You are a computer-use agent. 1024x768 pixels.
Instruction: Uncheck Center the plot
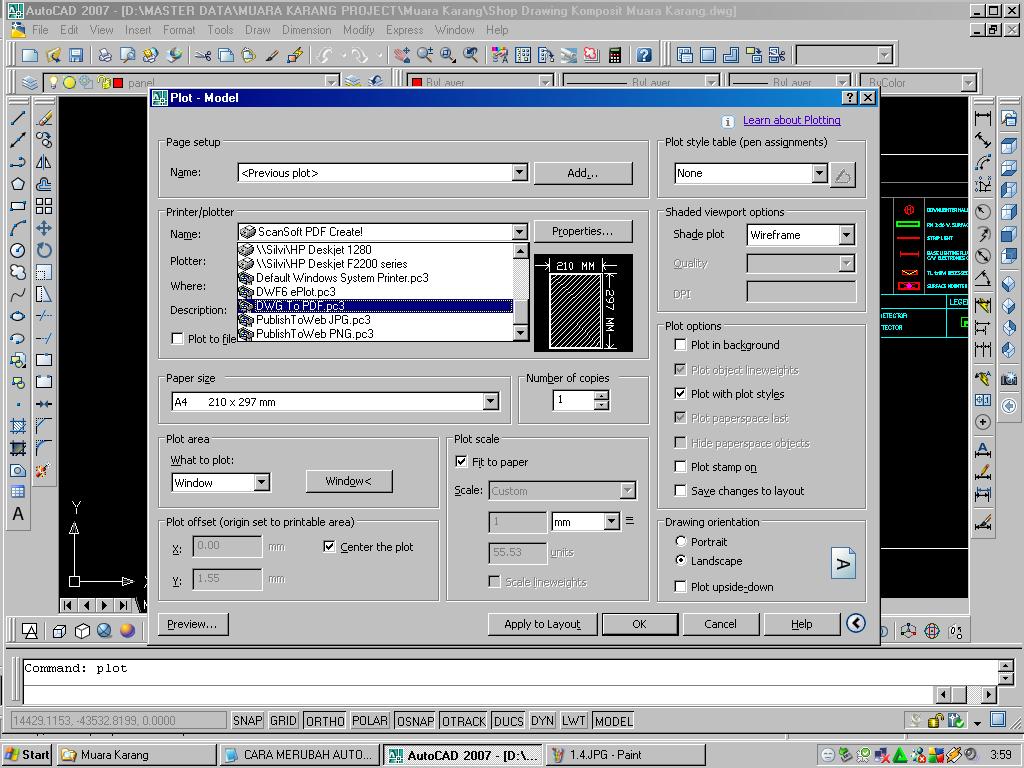(x=329, y=546)
